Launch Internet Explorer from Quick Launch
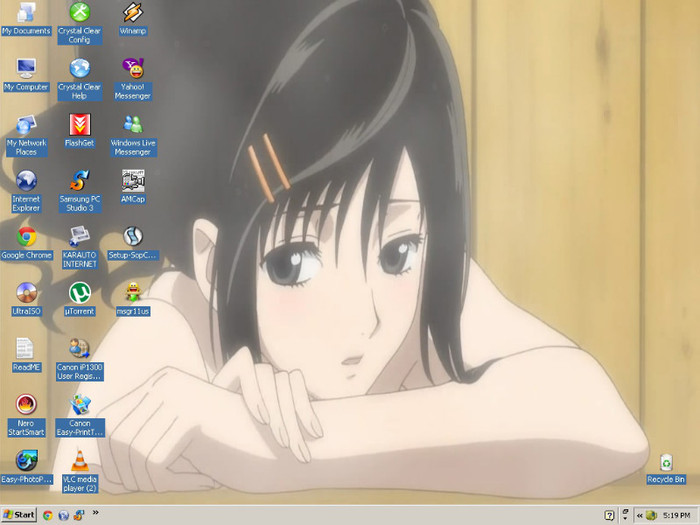Screen dimensions: 700x525 (63, 515)
